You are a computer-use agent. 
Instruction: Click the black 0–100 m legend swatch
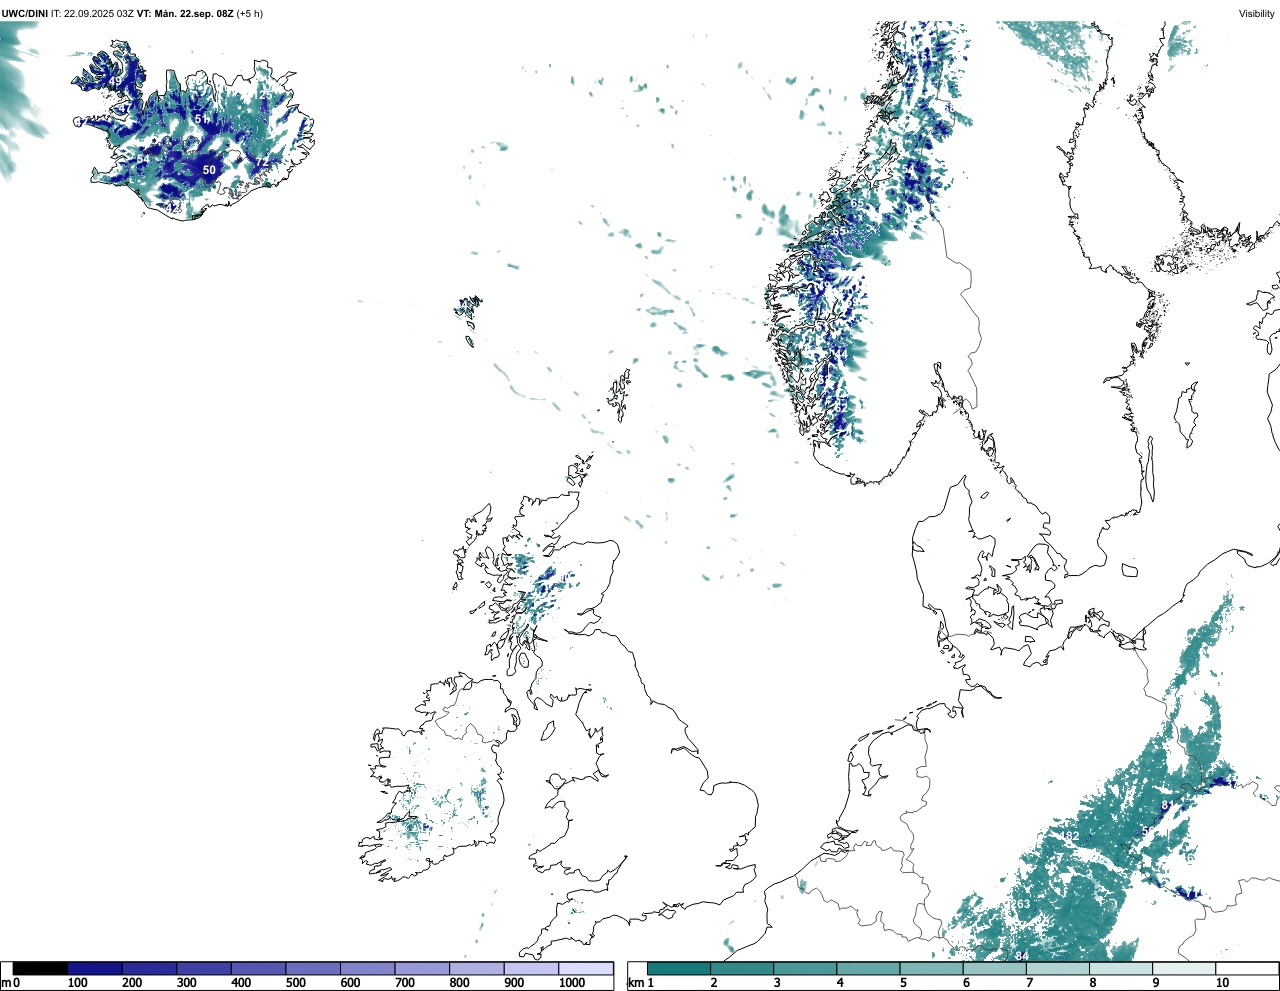coord(40,968)
